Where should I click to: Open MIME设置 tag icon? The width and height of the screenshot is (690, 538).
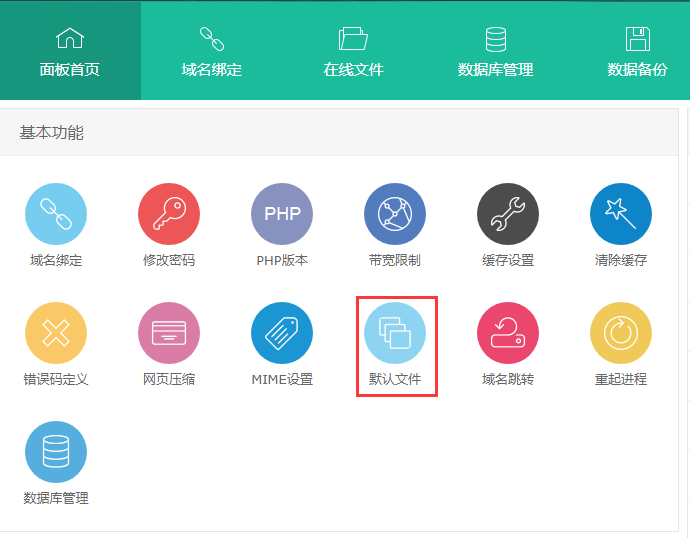point(282,333)
